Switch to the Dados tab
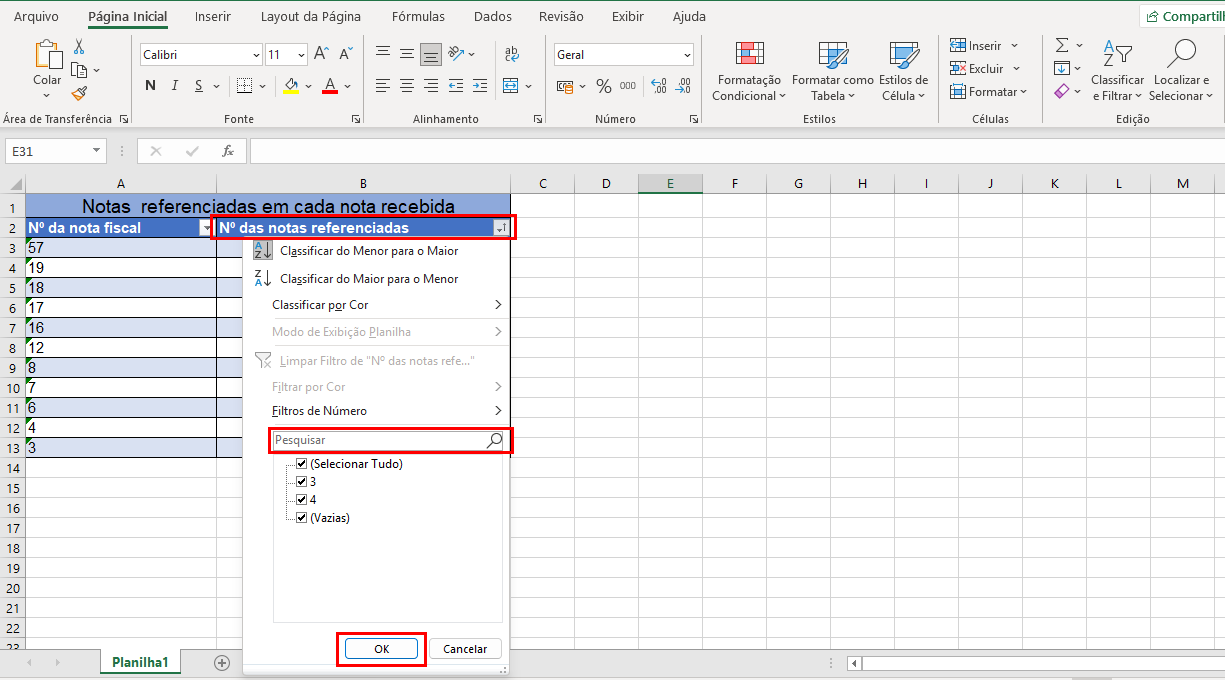The width and height of the screenshot is (1225, 680). click(x=492, y=17)
